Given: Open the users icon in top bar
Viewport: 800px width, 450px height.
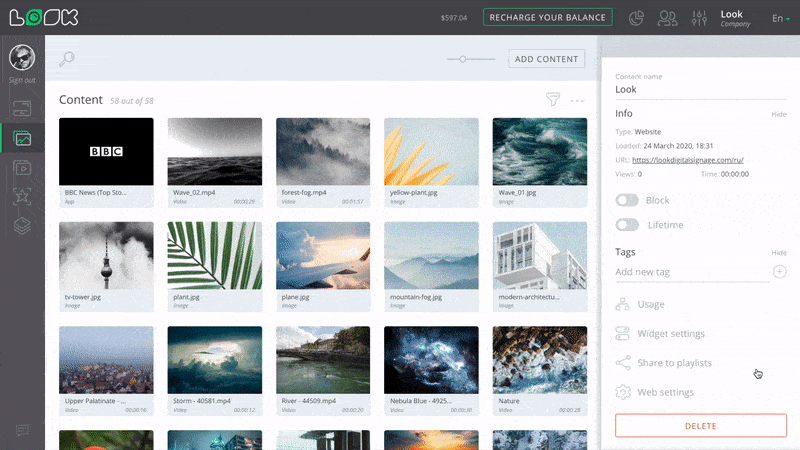Looking at the screenshot, I should click(668, 18).
